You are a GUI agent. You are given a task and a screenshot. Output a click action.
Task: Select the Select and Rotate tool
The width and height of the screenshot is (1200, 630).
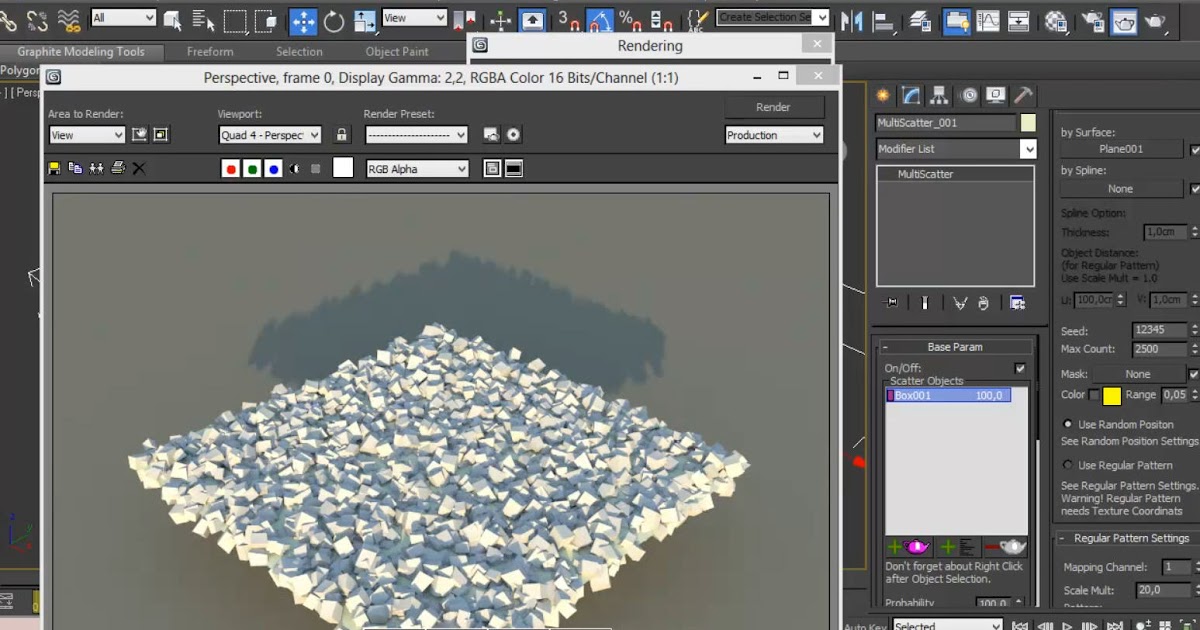[334, 20]
